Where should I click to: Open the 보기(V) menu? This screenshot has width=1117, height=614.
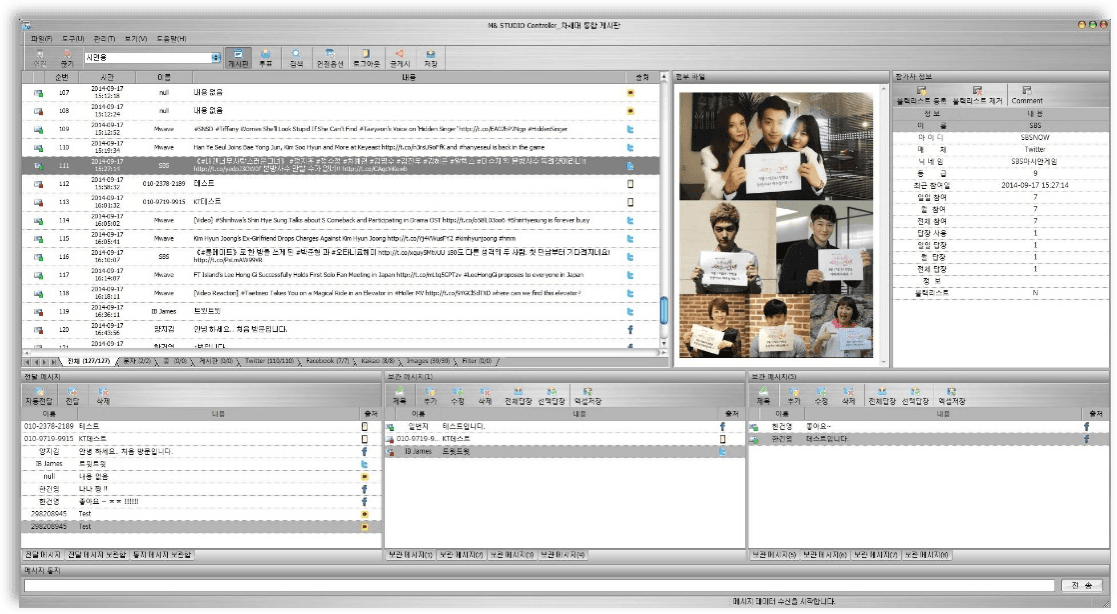(x=136, y=38)
